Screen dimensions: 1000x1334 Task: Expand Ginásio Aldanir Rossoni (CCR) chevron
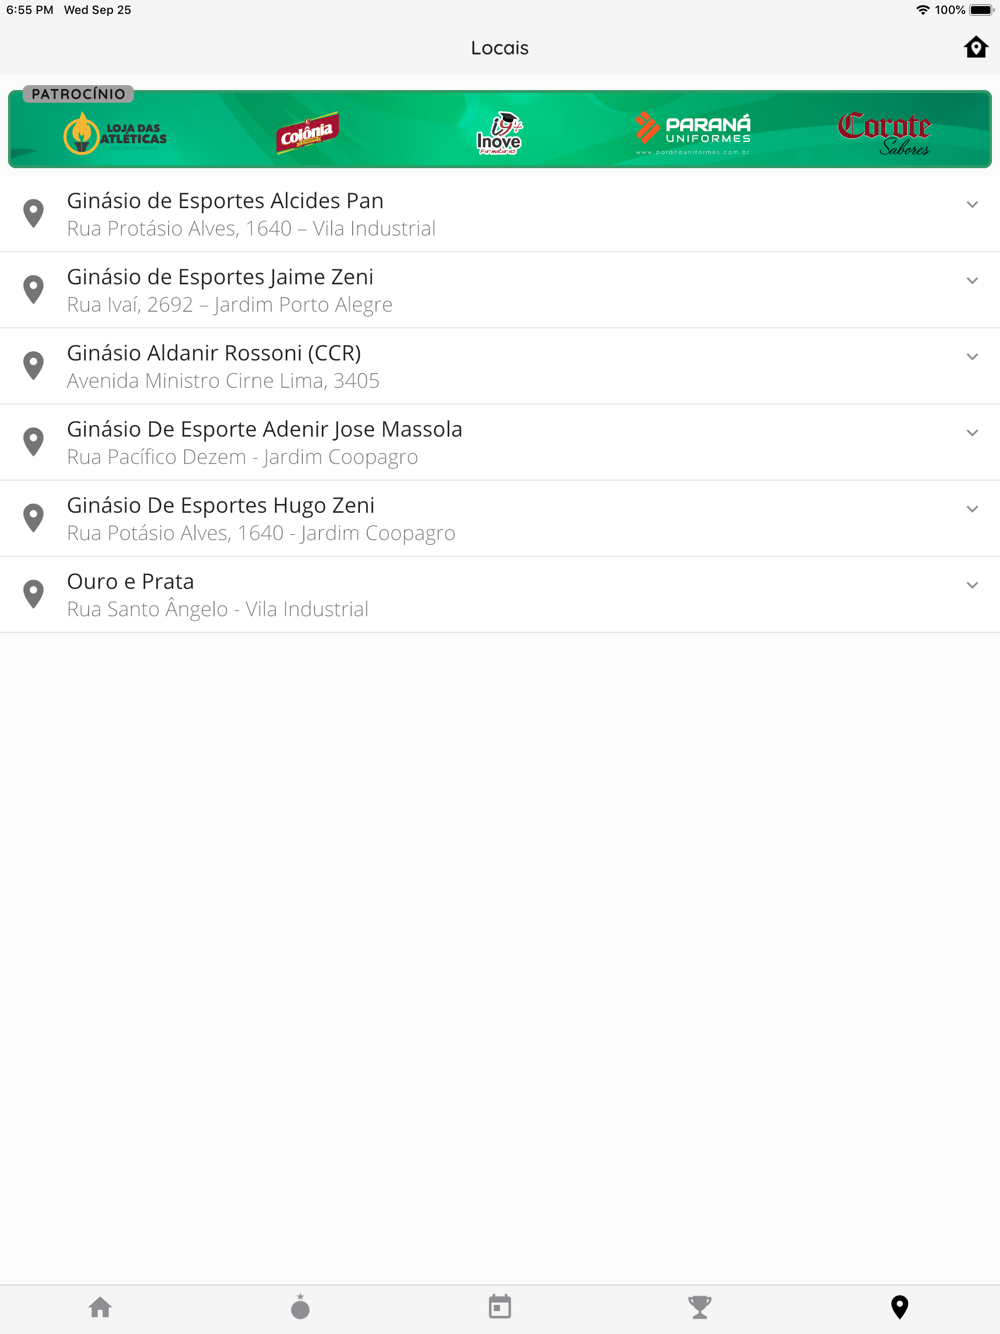pyautogui.click(x=972, y=357)
